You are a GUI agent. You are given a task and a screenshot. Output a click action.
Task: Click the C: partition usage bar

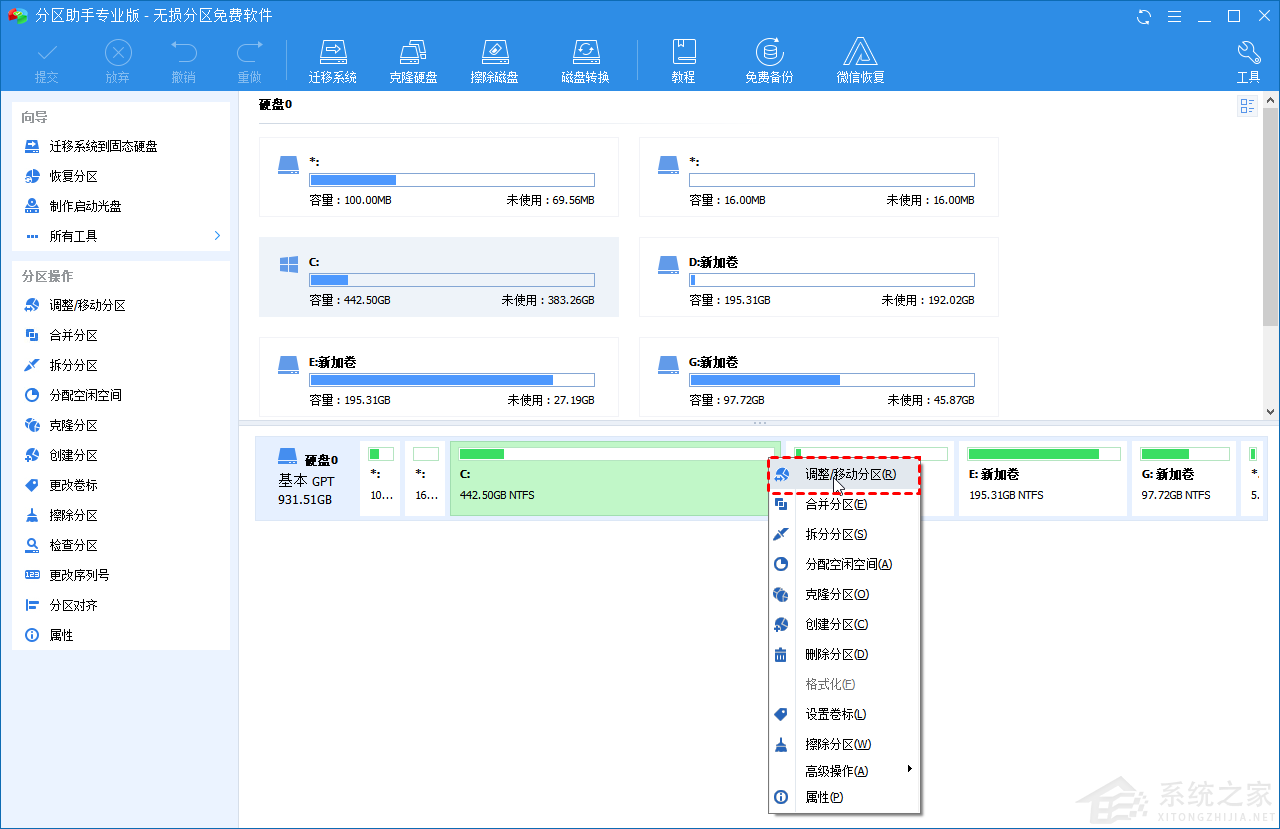pyautogui.click(x=451, y=280)
